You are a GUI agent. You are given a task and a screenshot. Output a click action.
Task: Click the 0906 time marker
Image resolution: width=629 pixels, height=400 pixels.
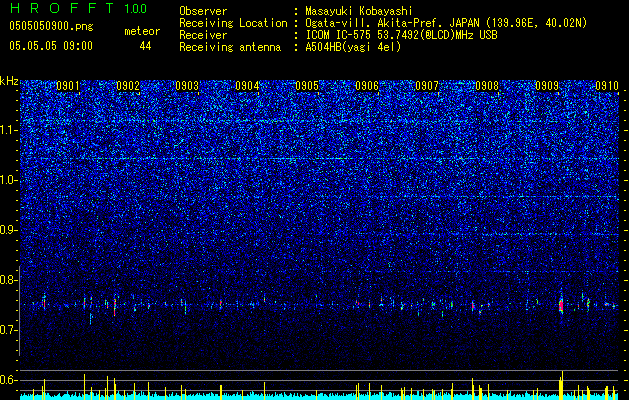tap(367, 86)
